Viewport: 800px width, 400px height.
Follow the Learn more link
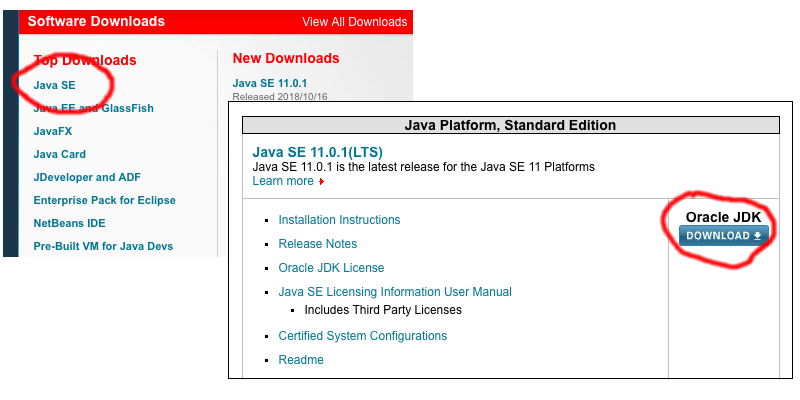click(283, 181)
